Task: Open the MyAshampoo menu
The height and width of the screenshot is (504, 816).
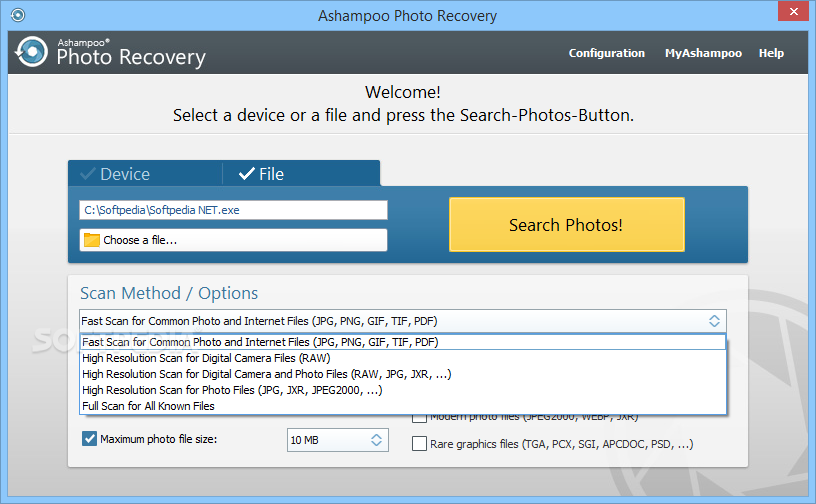Action: 703,53
